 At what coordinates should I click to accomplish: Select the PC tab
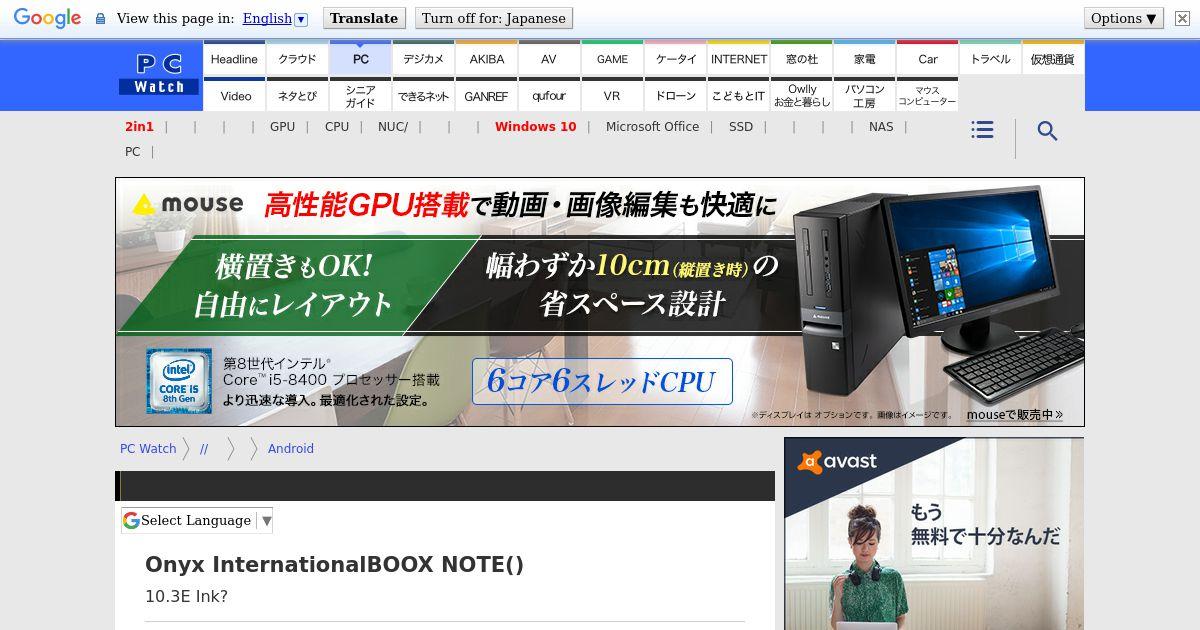tap(360, 59)
